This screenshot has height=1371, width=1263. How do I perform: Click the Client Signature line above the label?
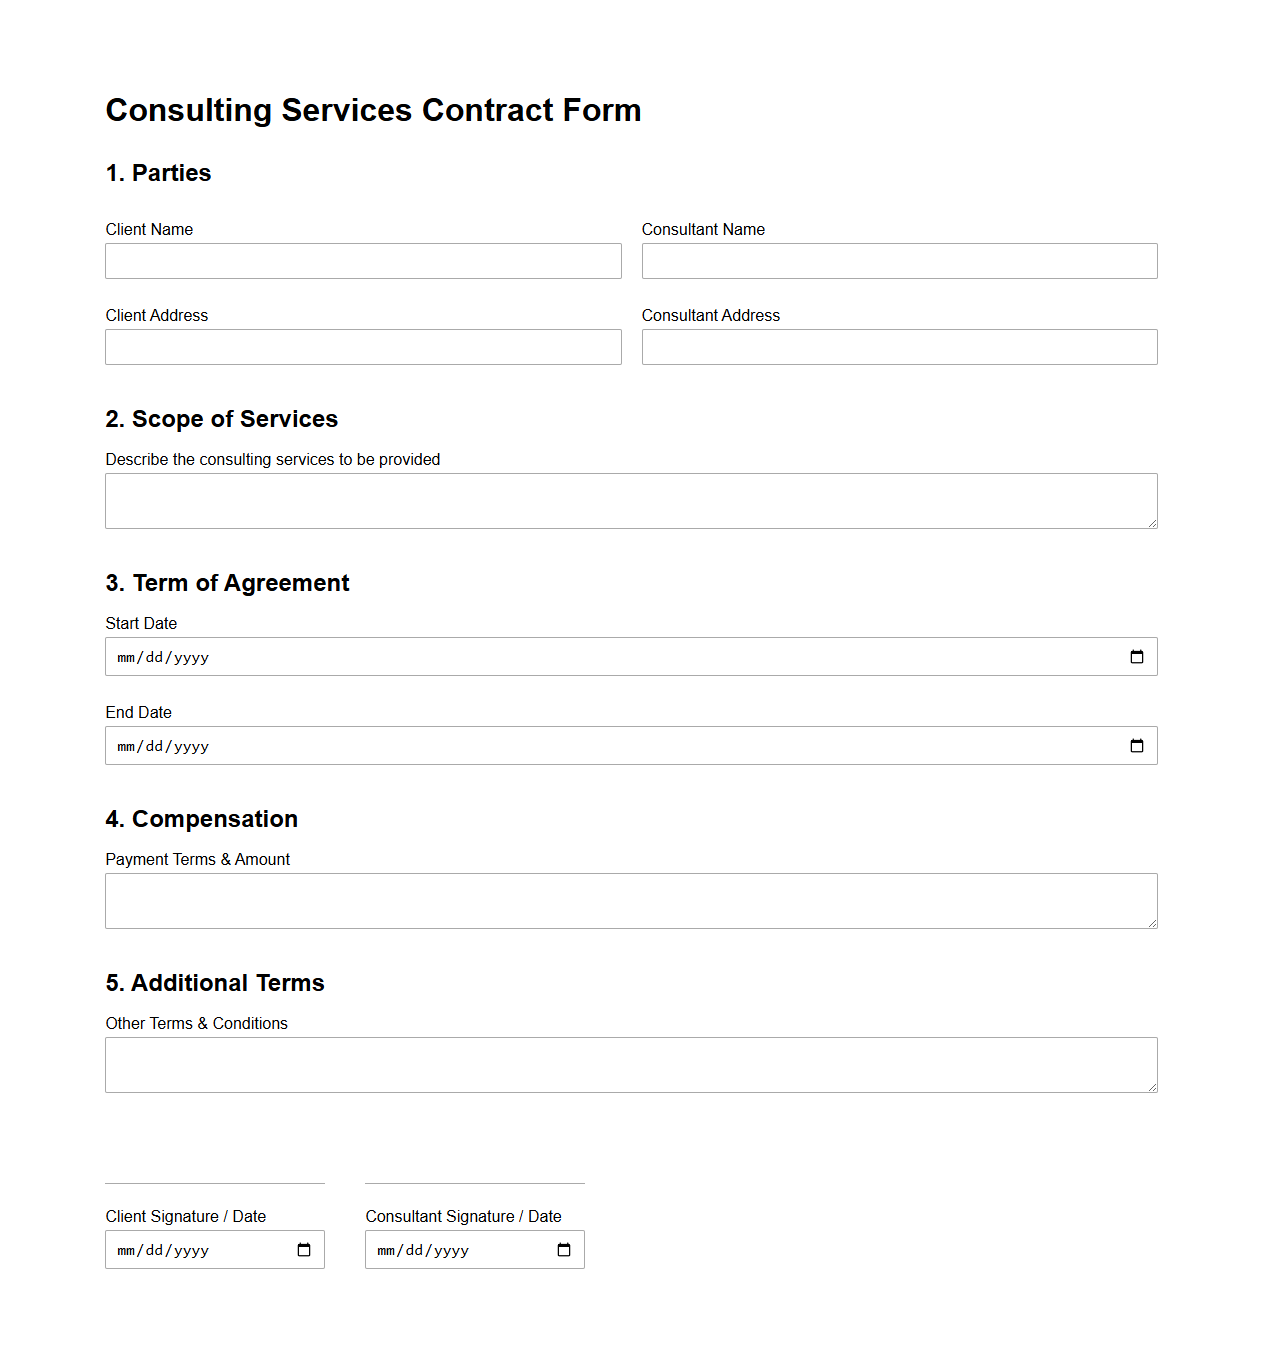pos(214,1183)
